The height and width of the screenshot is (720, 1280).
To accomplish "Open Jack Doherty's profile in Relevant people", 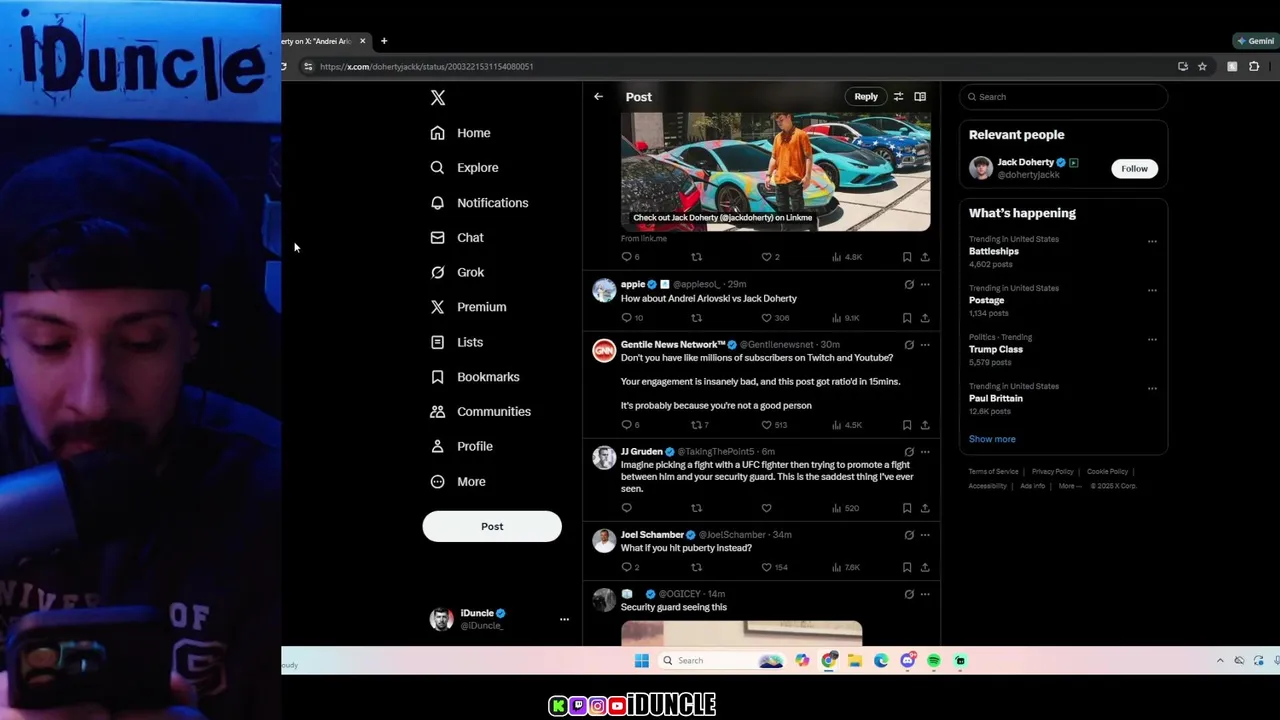I will [1025, 162].
